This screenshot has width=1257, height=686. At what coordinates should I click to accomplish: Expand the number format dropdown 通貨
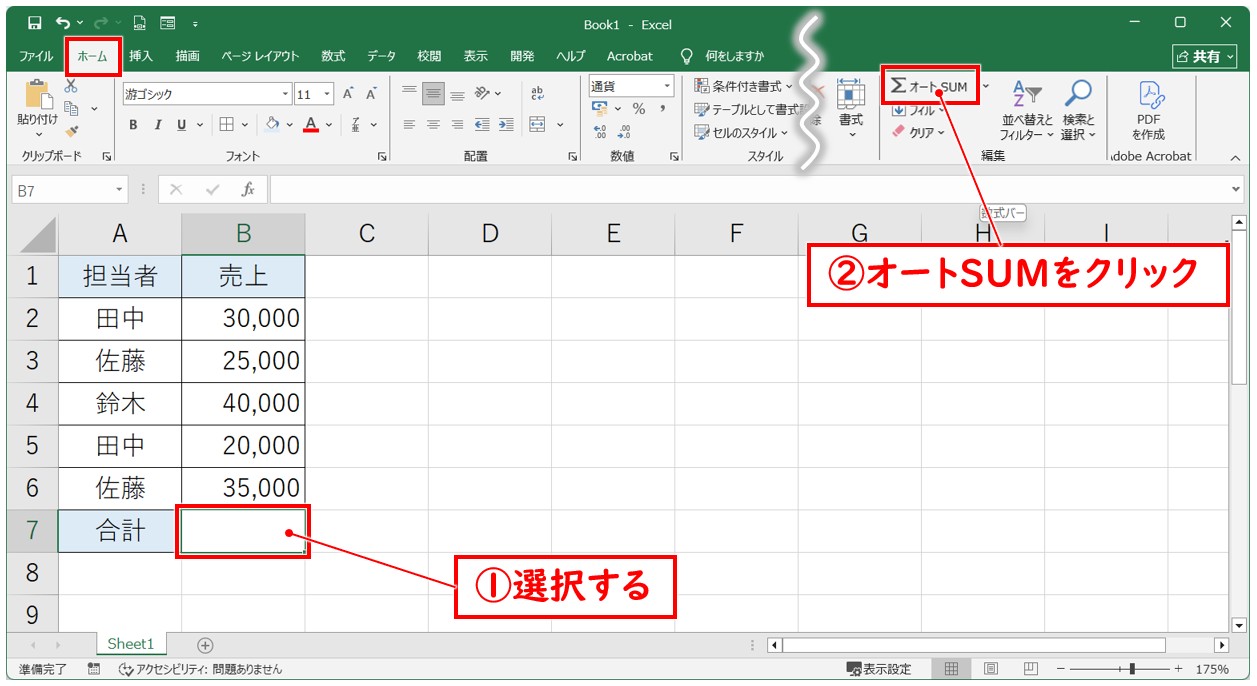coord(667,87)
